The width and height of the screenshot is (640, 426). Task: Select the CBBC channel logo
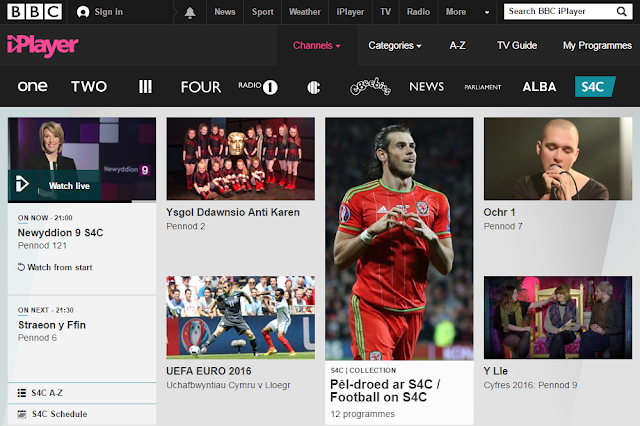pyautogui.click(x=313, y=87)
